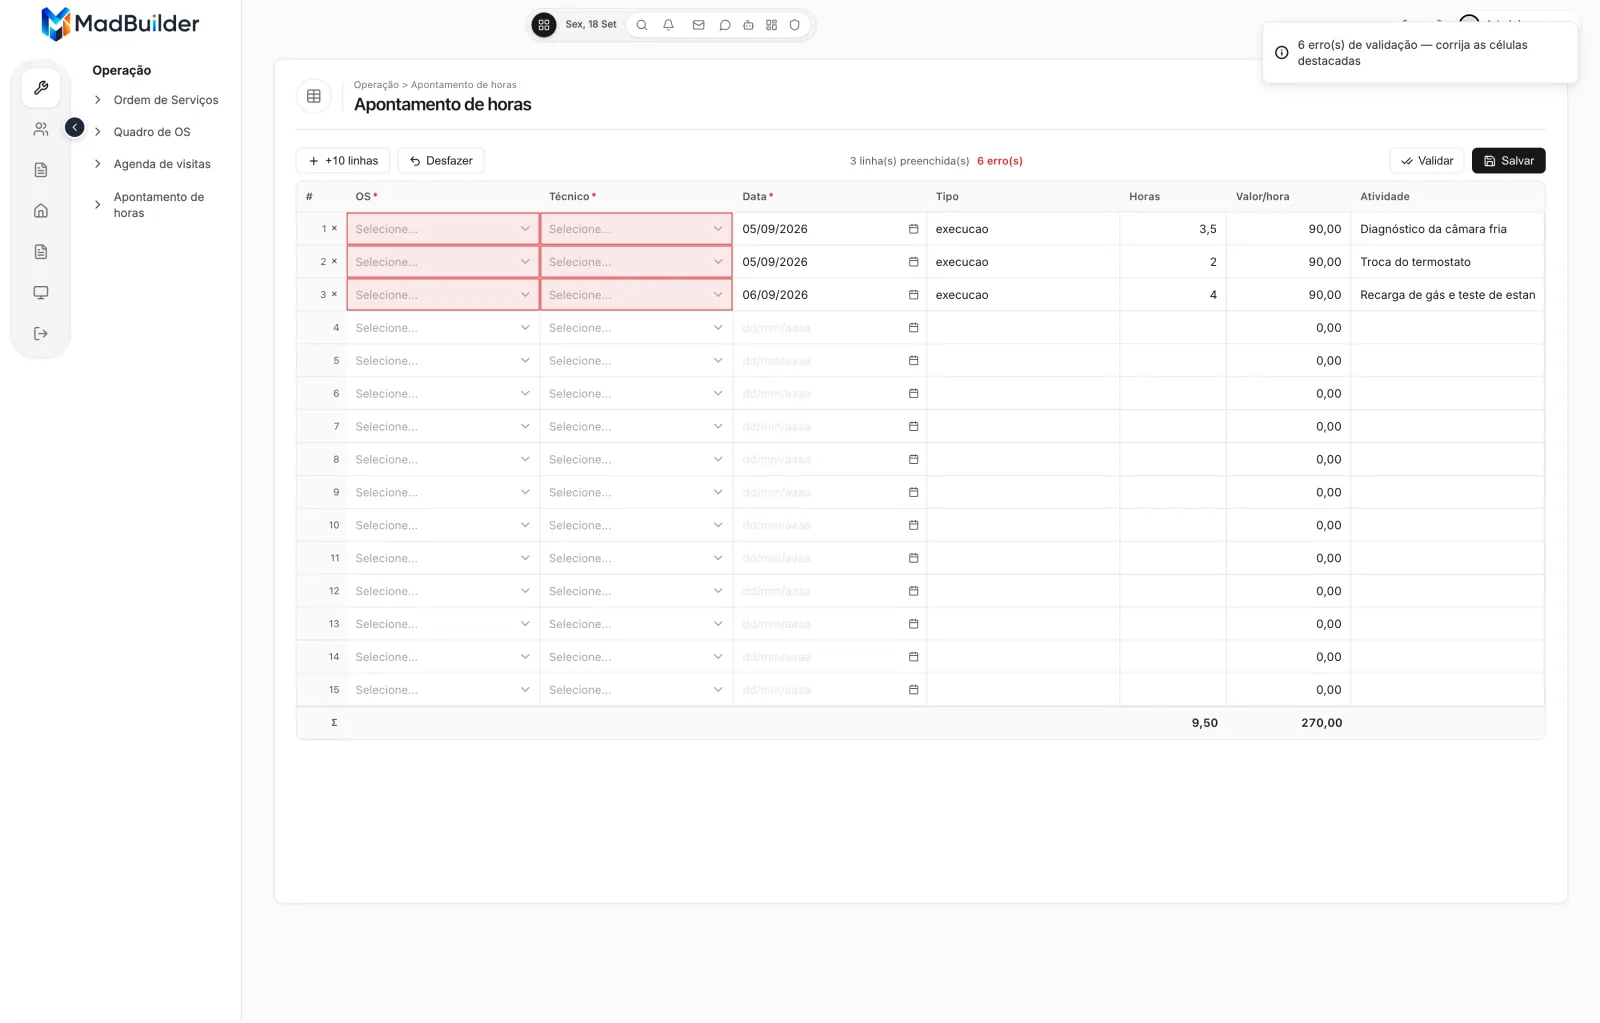The width and height of the screenshot is (1600, 1023).
Task: Open Técnico dropdown in row 5
Action: (x=636, y=361)
